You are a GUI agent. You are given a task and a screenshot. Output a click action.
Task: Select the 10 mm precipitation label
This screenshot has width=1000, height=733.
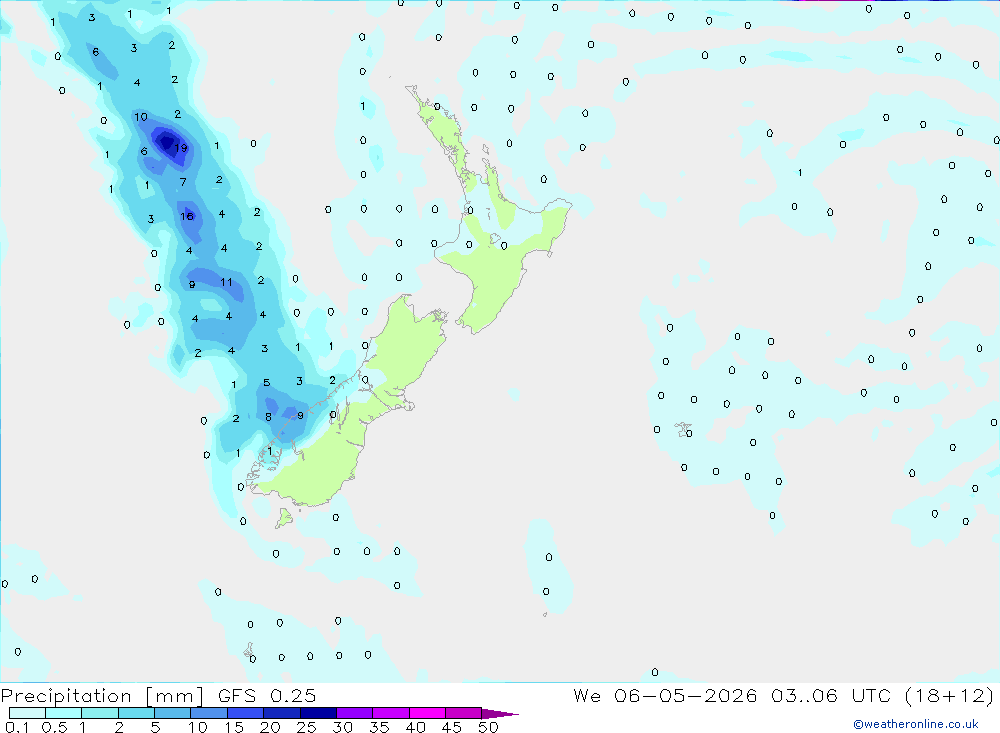[x=141, y=117]
